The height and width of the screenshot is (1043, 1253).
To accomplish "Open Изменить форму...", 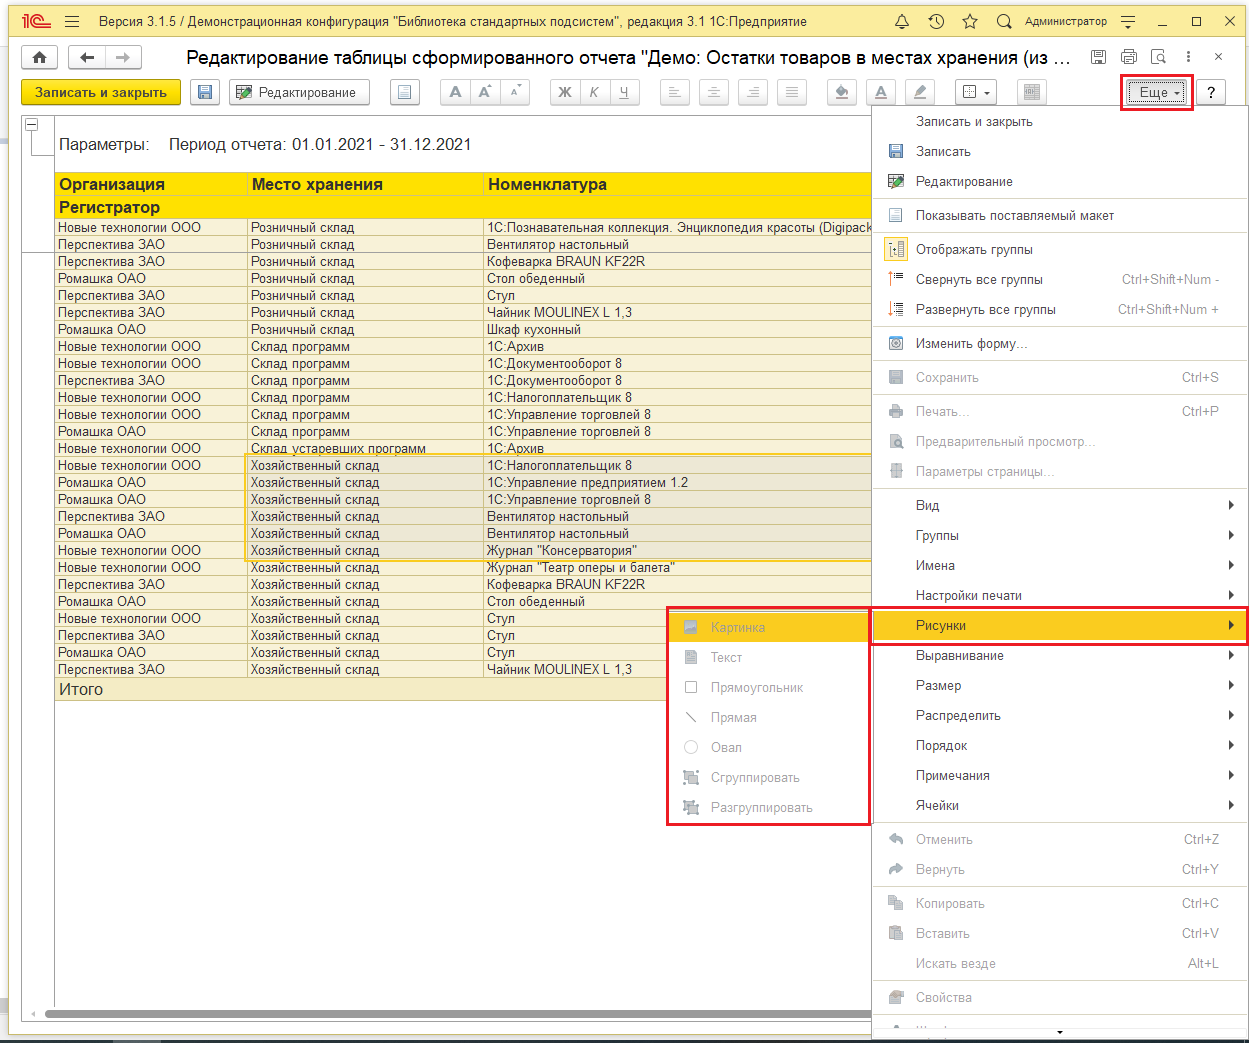I will point(1059,343).
